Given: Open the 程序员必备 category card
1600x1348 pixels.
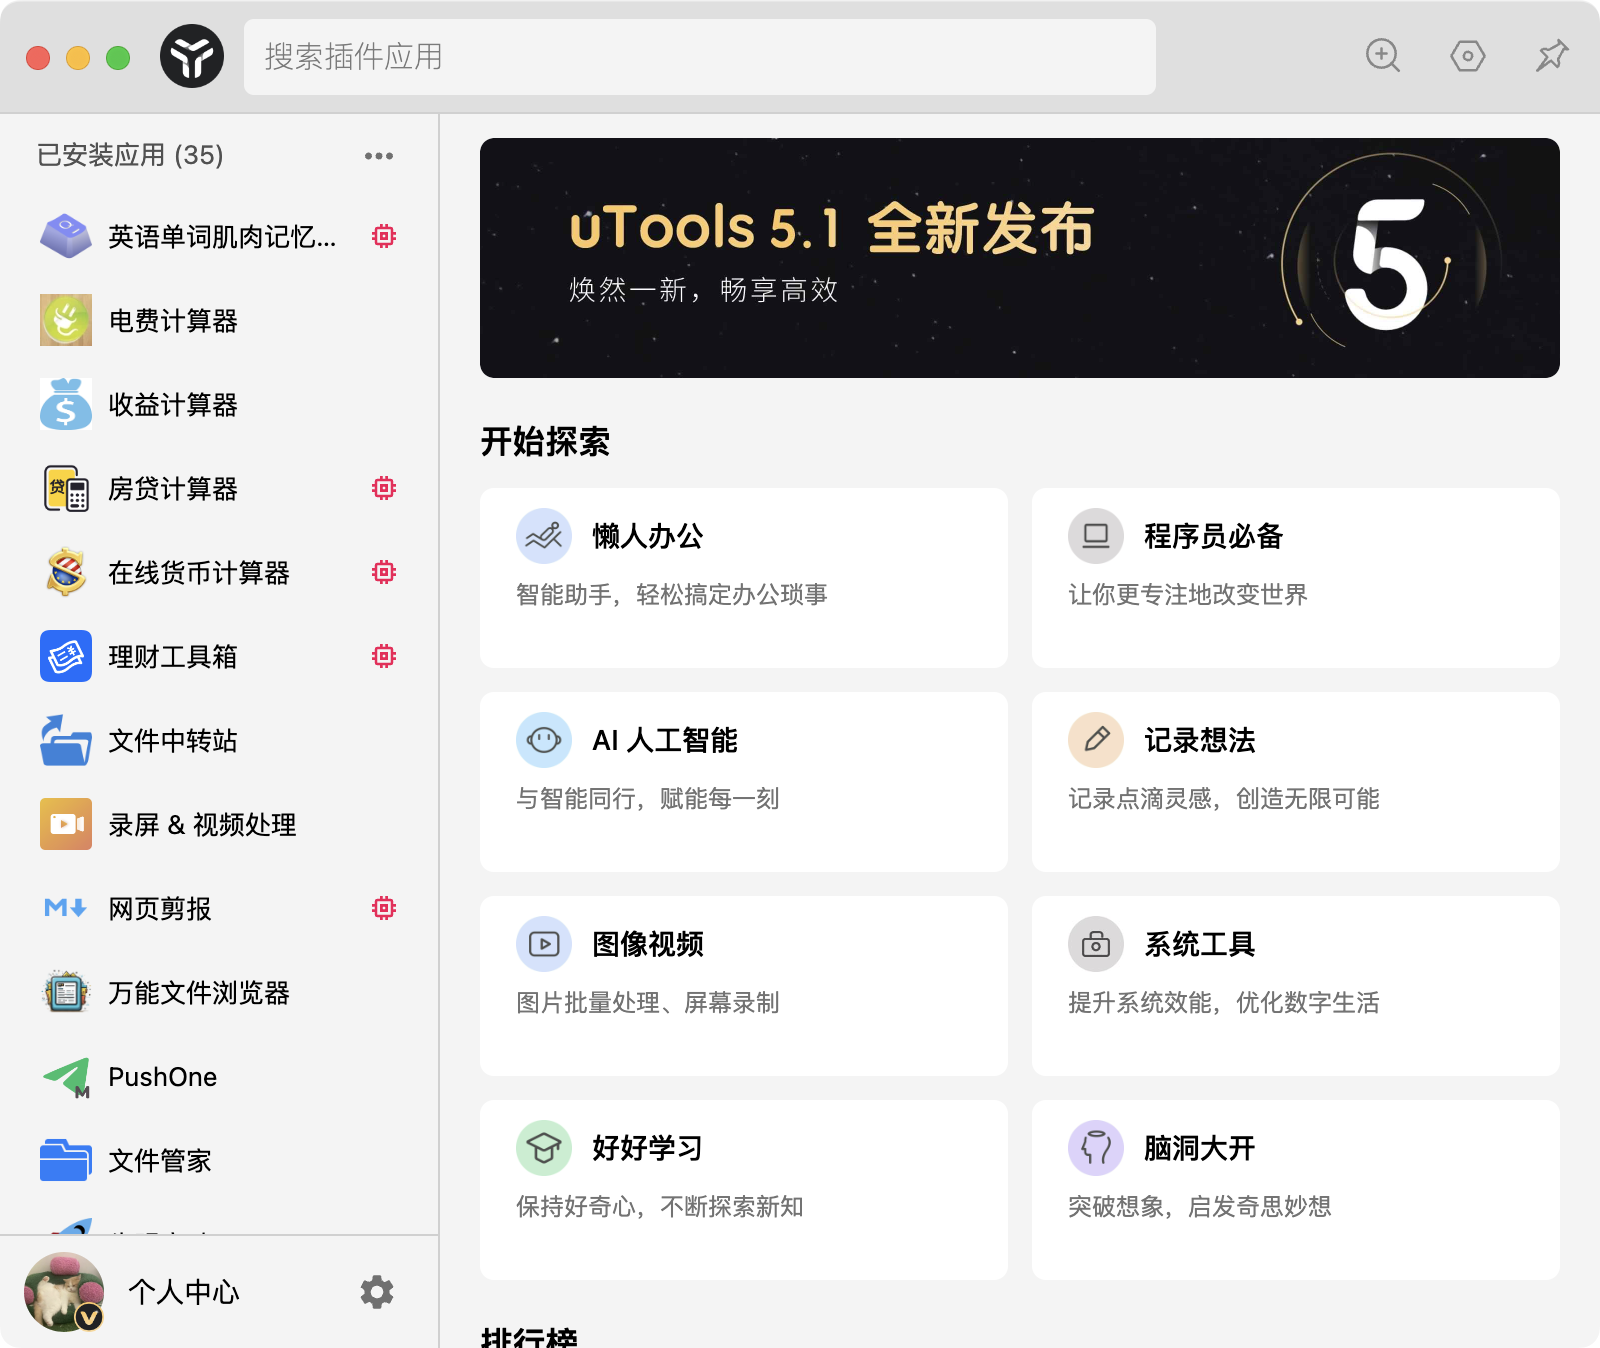Looking at the screenshot, I should point(1296,578).
